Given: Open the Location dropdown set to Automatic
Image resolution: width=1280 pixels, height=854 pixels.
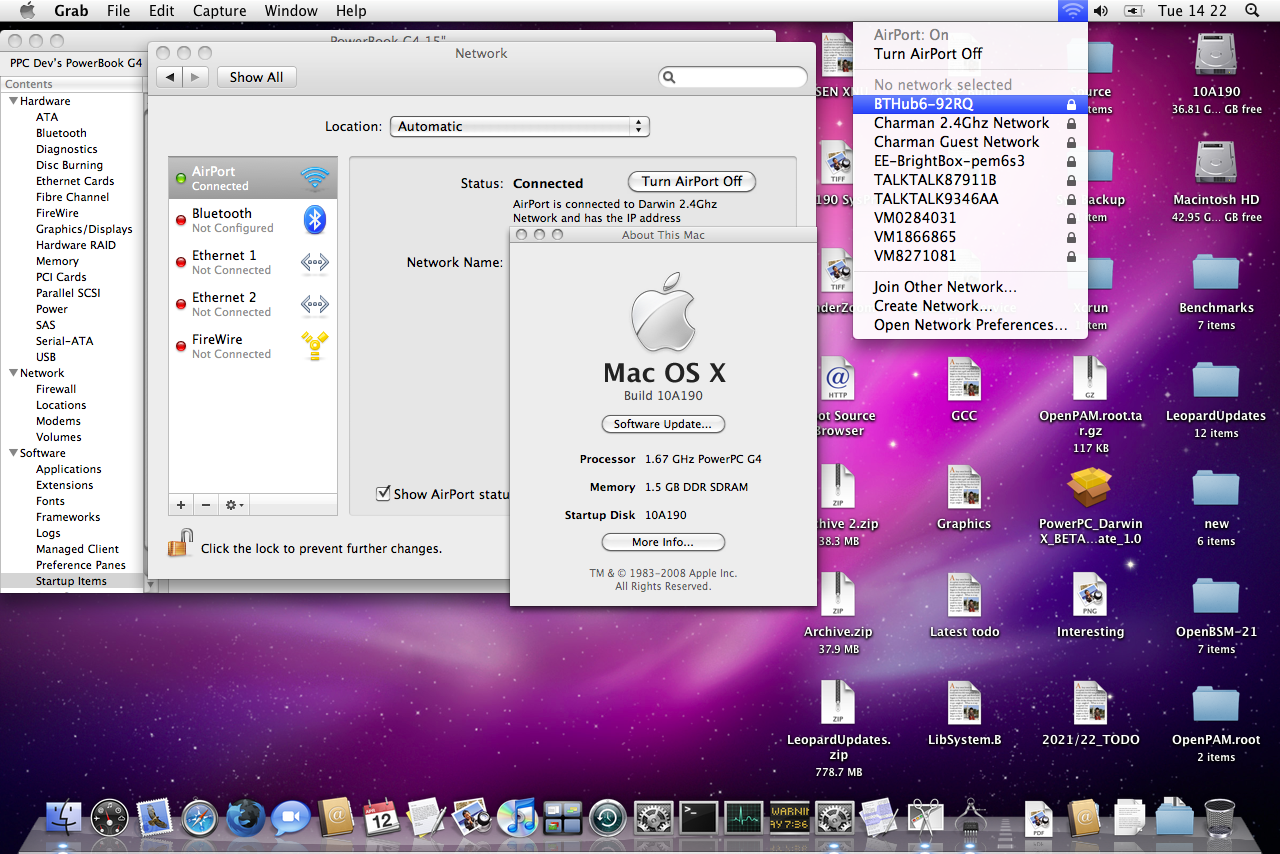Looking at the screenshot, I should click(519, 127).
